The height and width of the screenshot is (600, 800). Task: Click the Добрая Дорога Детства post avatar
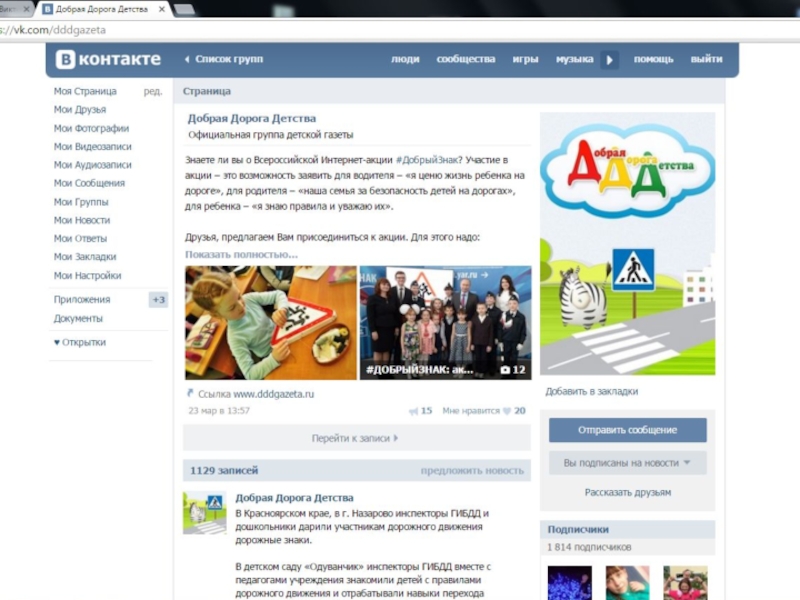tap(204, 512)
